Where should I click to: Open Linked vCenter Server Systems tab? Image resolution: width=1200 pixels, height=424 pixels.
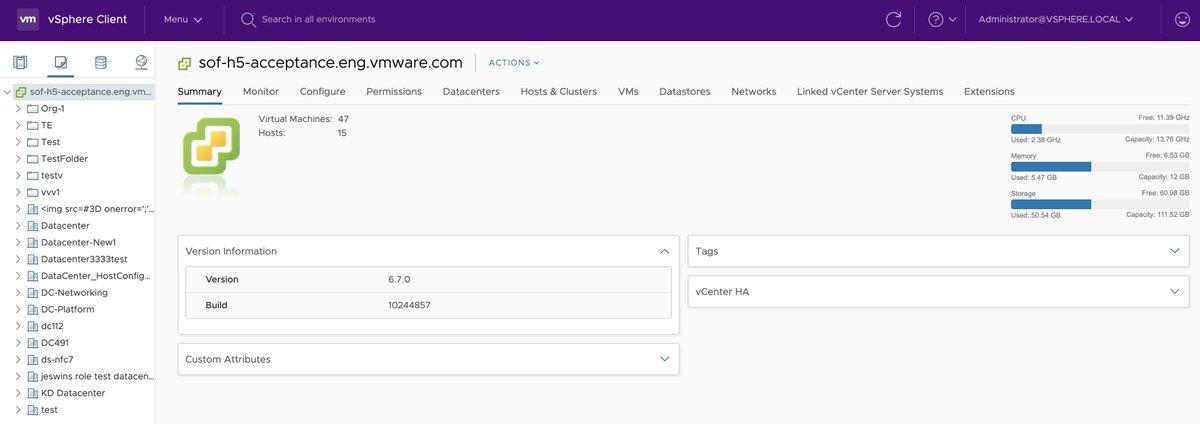[870, 91]
